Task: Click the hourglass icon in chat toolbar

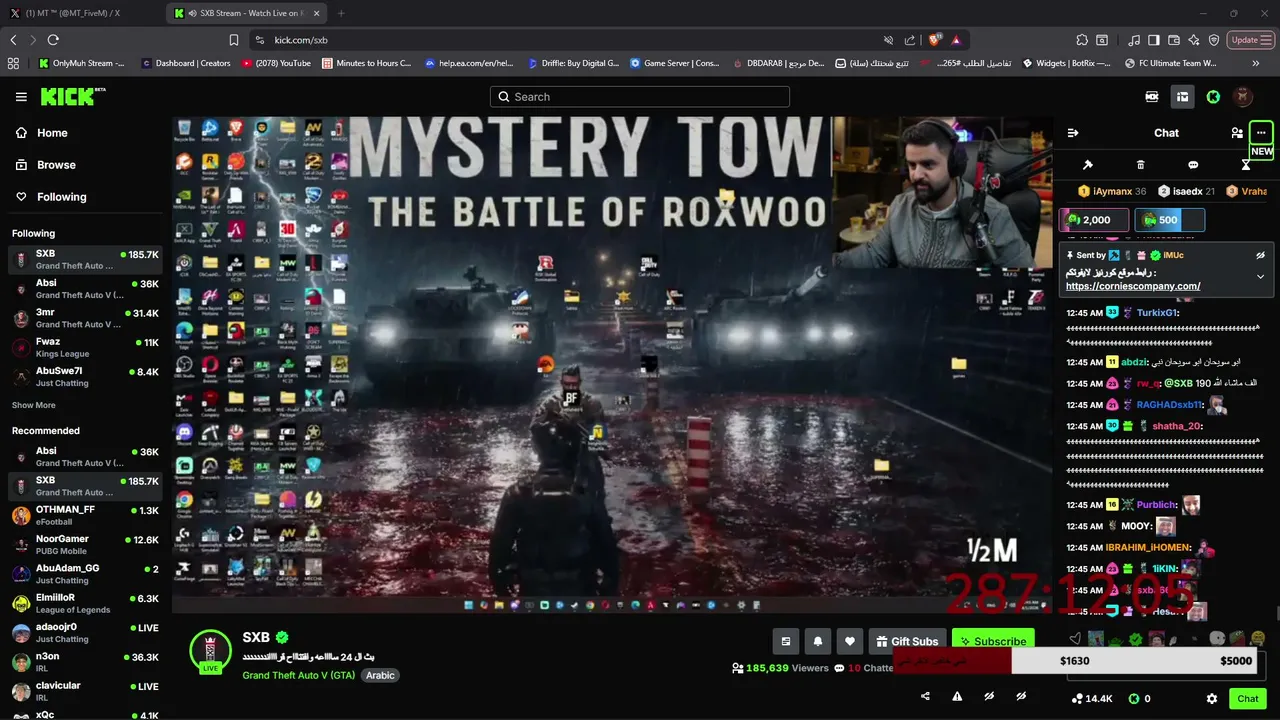Action: 1246,165
